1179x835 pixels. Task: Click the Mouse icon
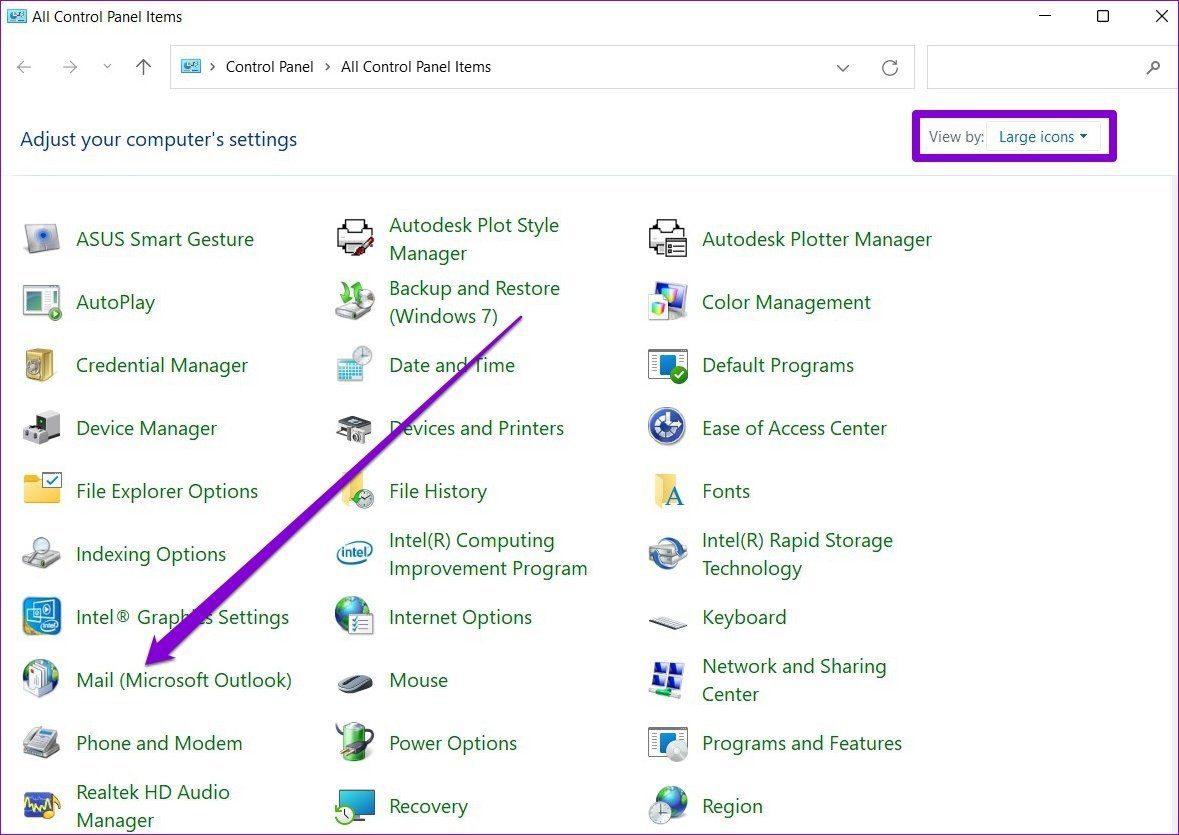click(x=355, y=683)
